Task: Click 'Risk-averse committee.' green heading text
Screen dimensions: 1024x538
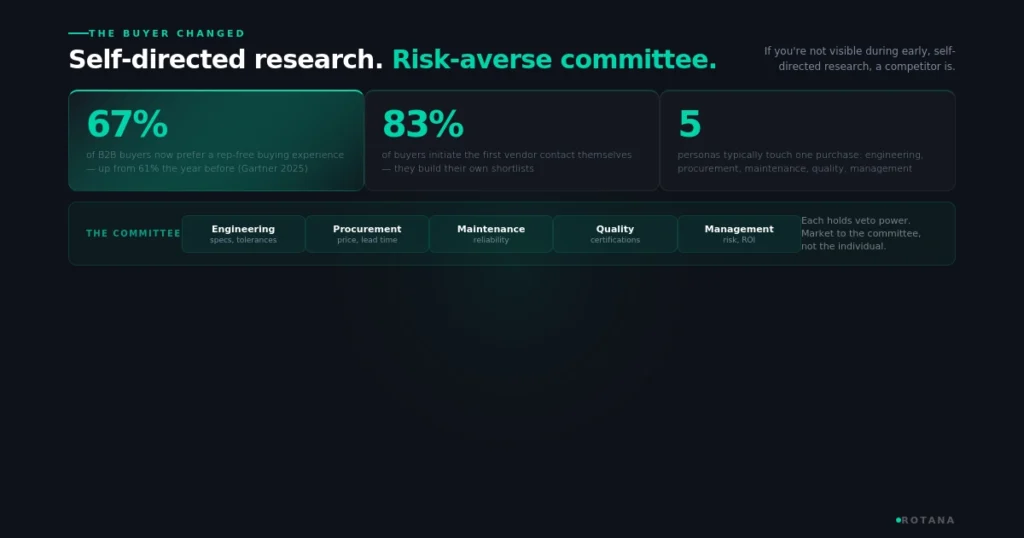Action: click(554, 59)
